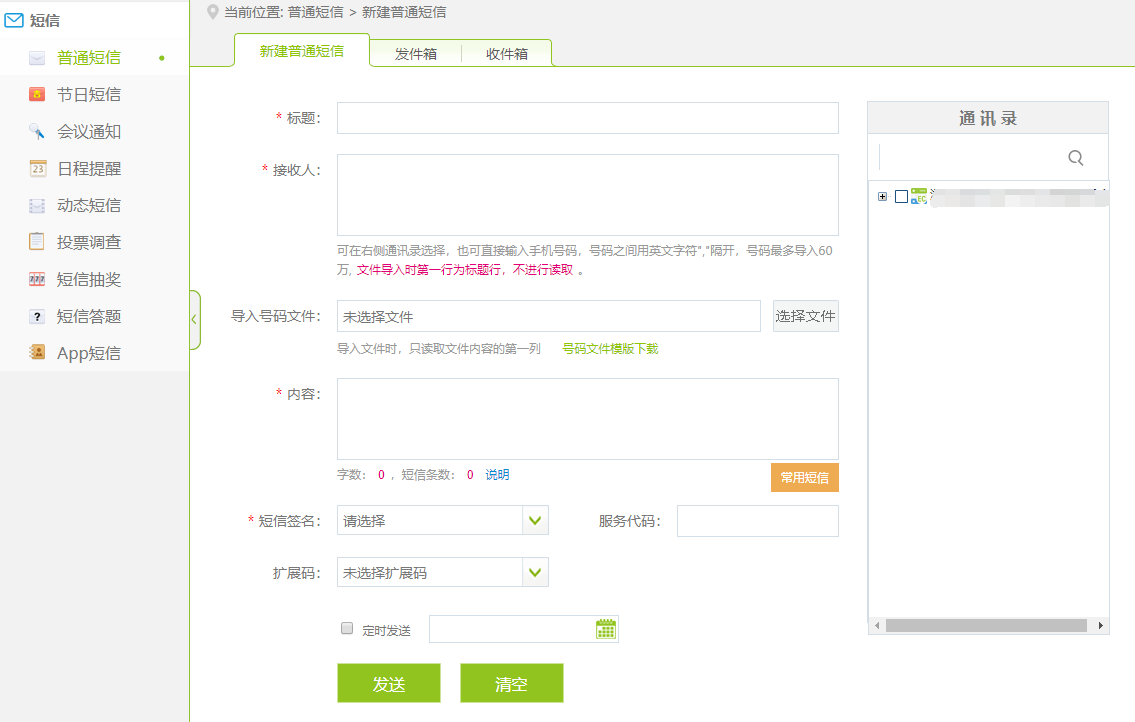Screen dimensions: 1135x722
Task: Click the location pin icon beside 当前位置
Action: (x=213, y=12)
